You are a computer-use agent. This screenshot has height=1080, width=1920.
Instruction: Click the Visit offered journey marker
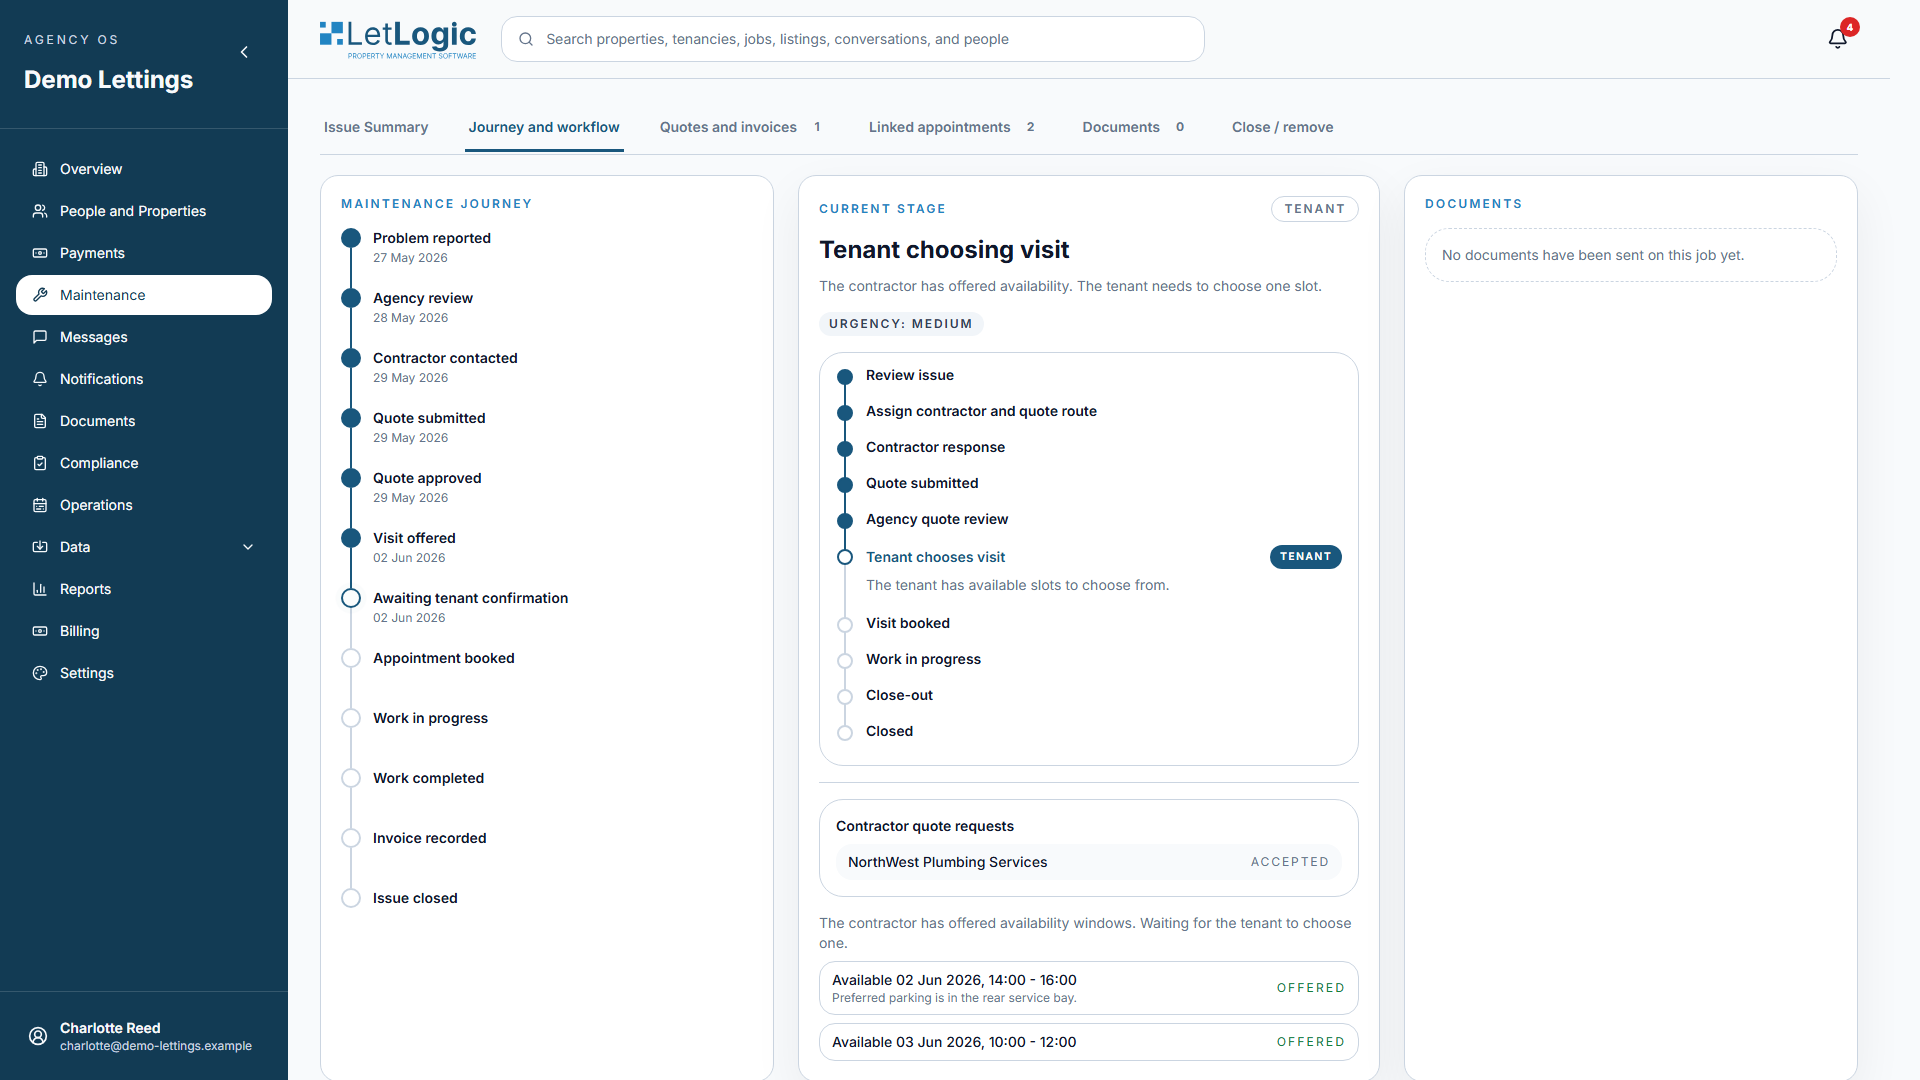pos(351,538)
